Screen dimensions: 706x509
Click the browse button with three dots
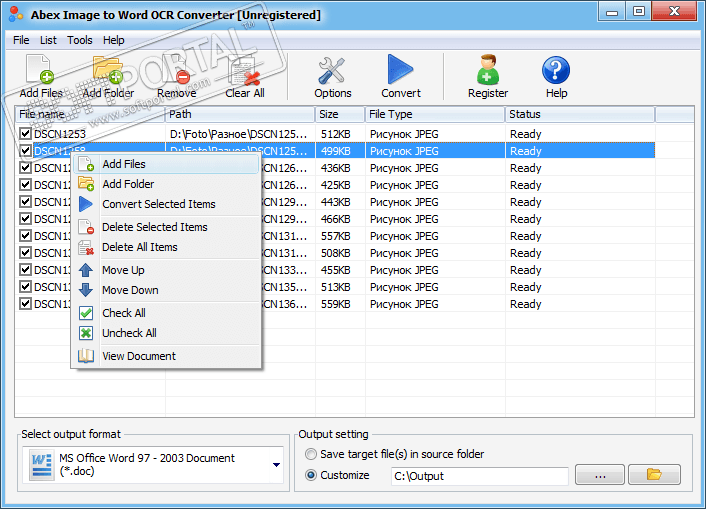pyautogui.click(x=600, y=475)
